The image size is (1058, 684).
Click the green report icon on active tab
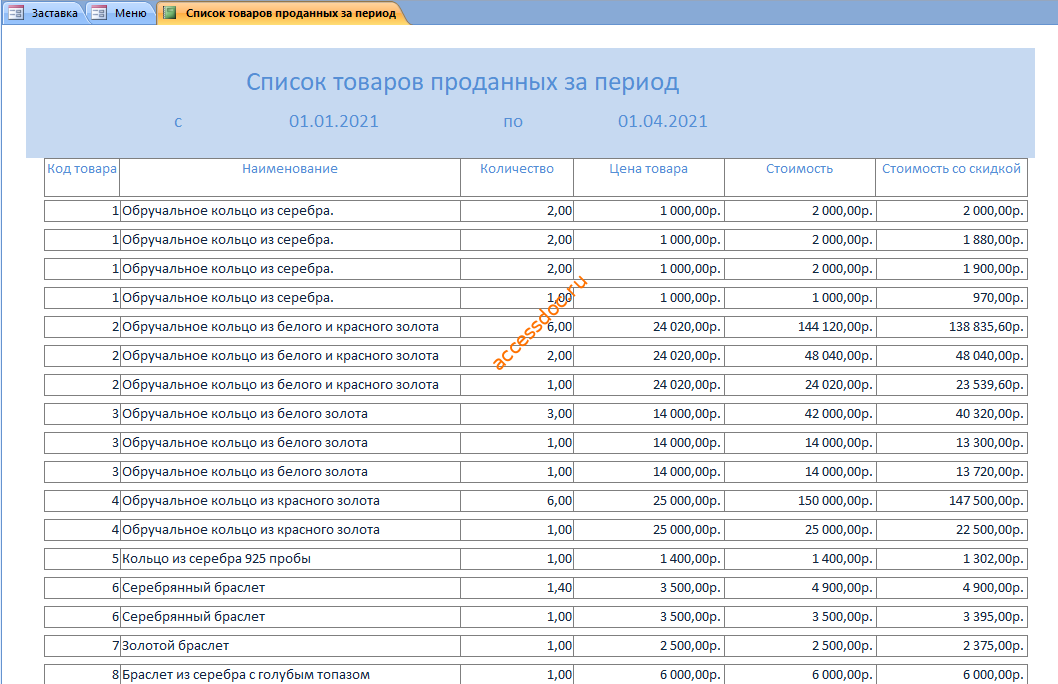(170, 13)
